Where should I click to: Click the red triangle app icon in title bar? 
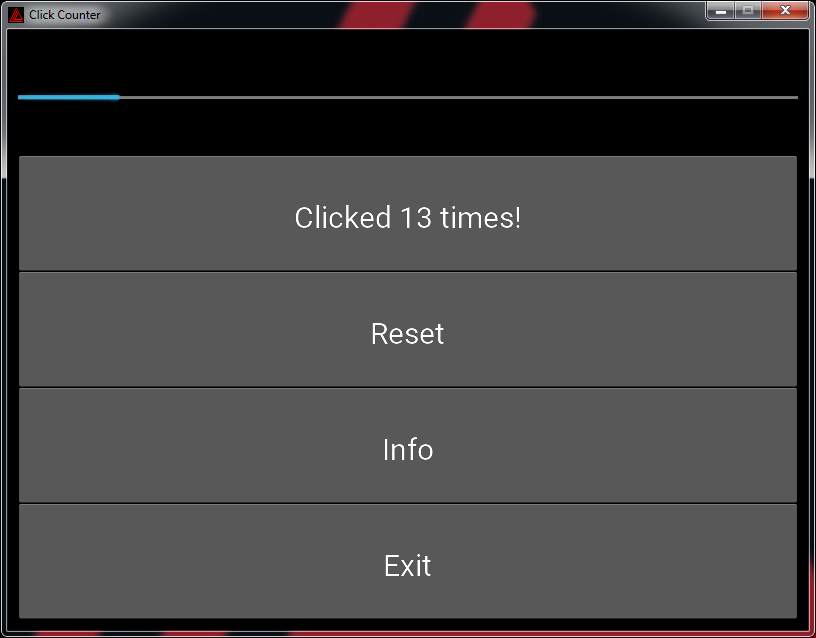[x=16, y=15]
